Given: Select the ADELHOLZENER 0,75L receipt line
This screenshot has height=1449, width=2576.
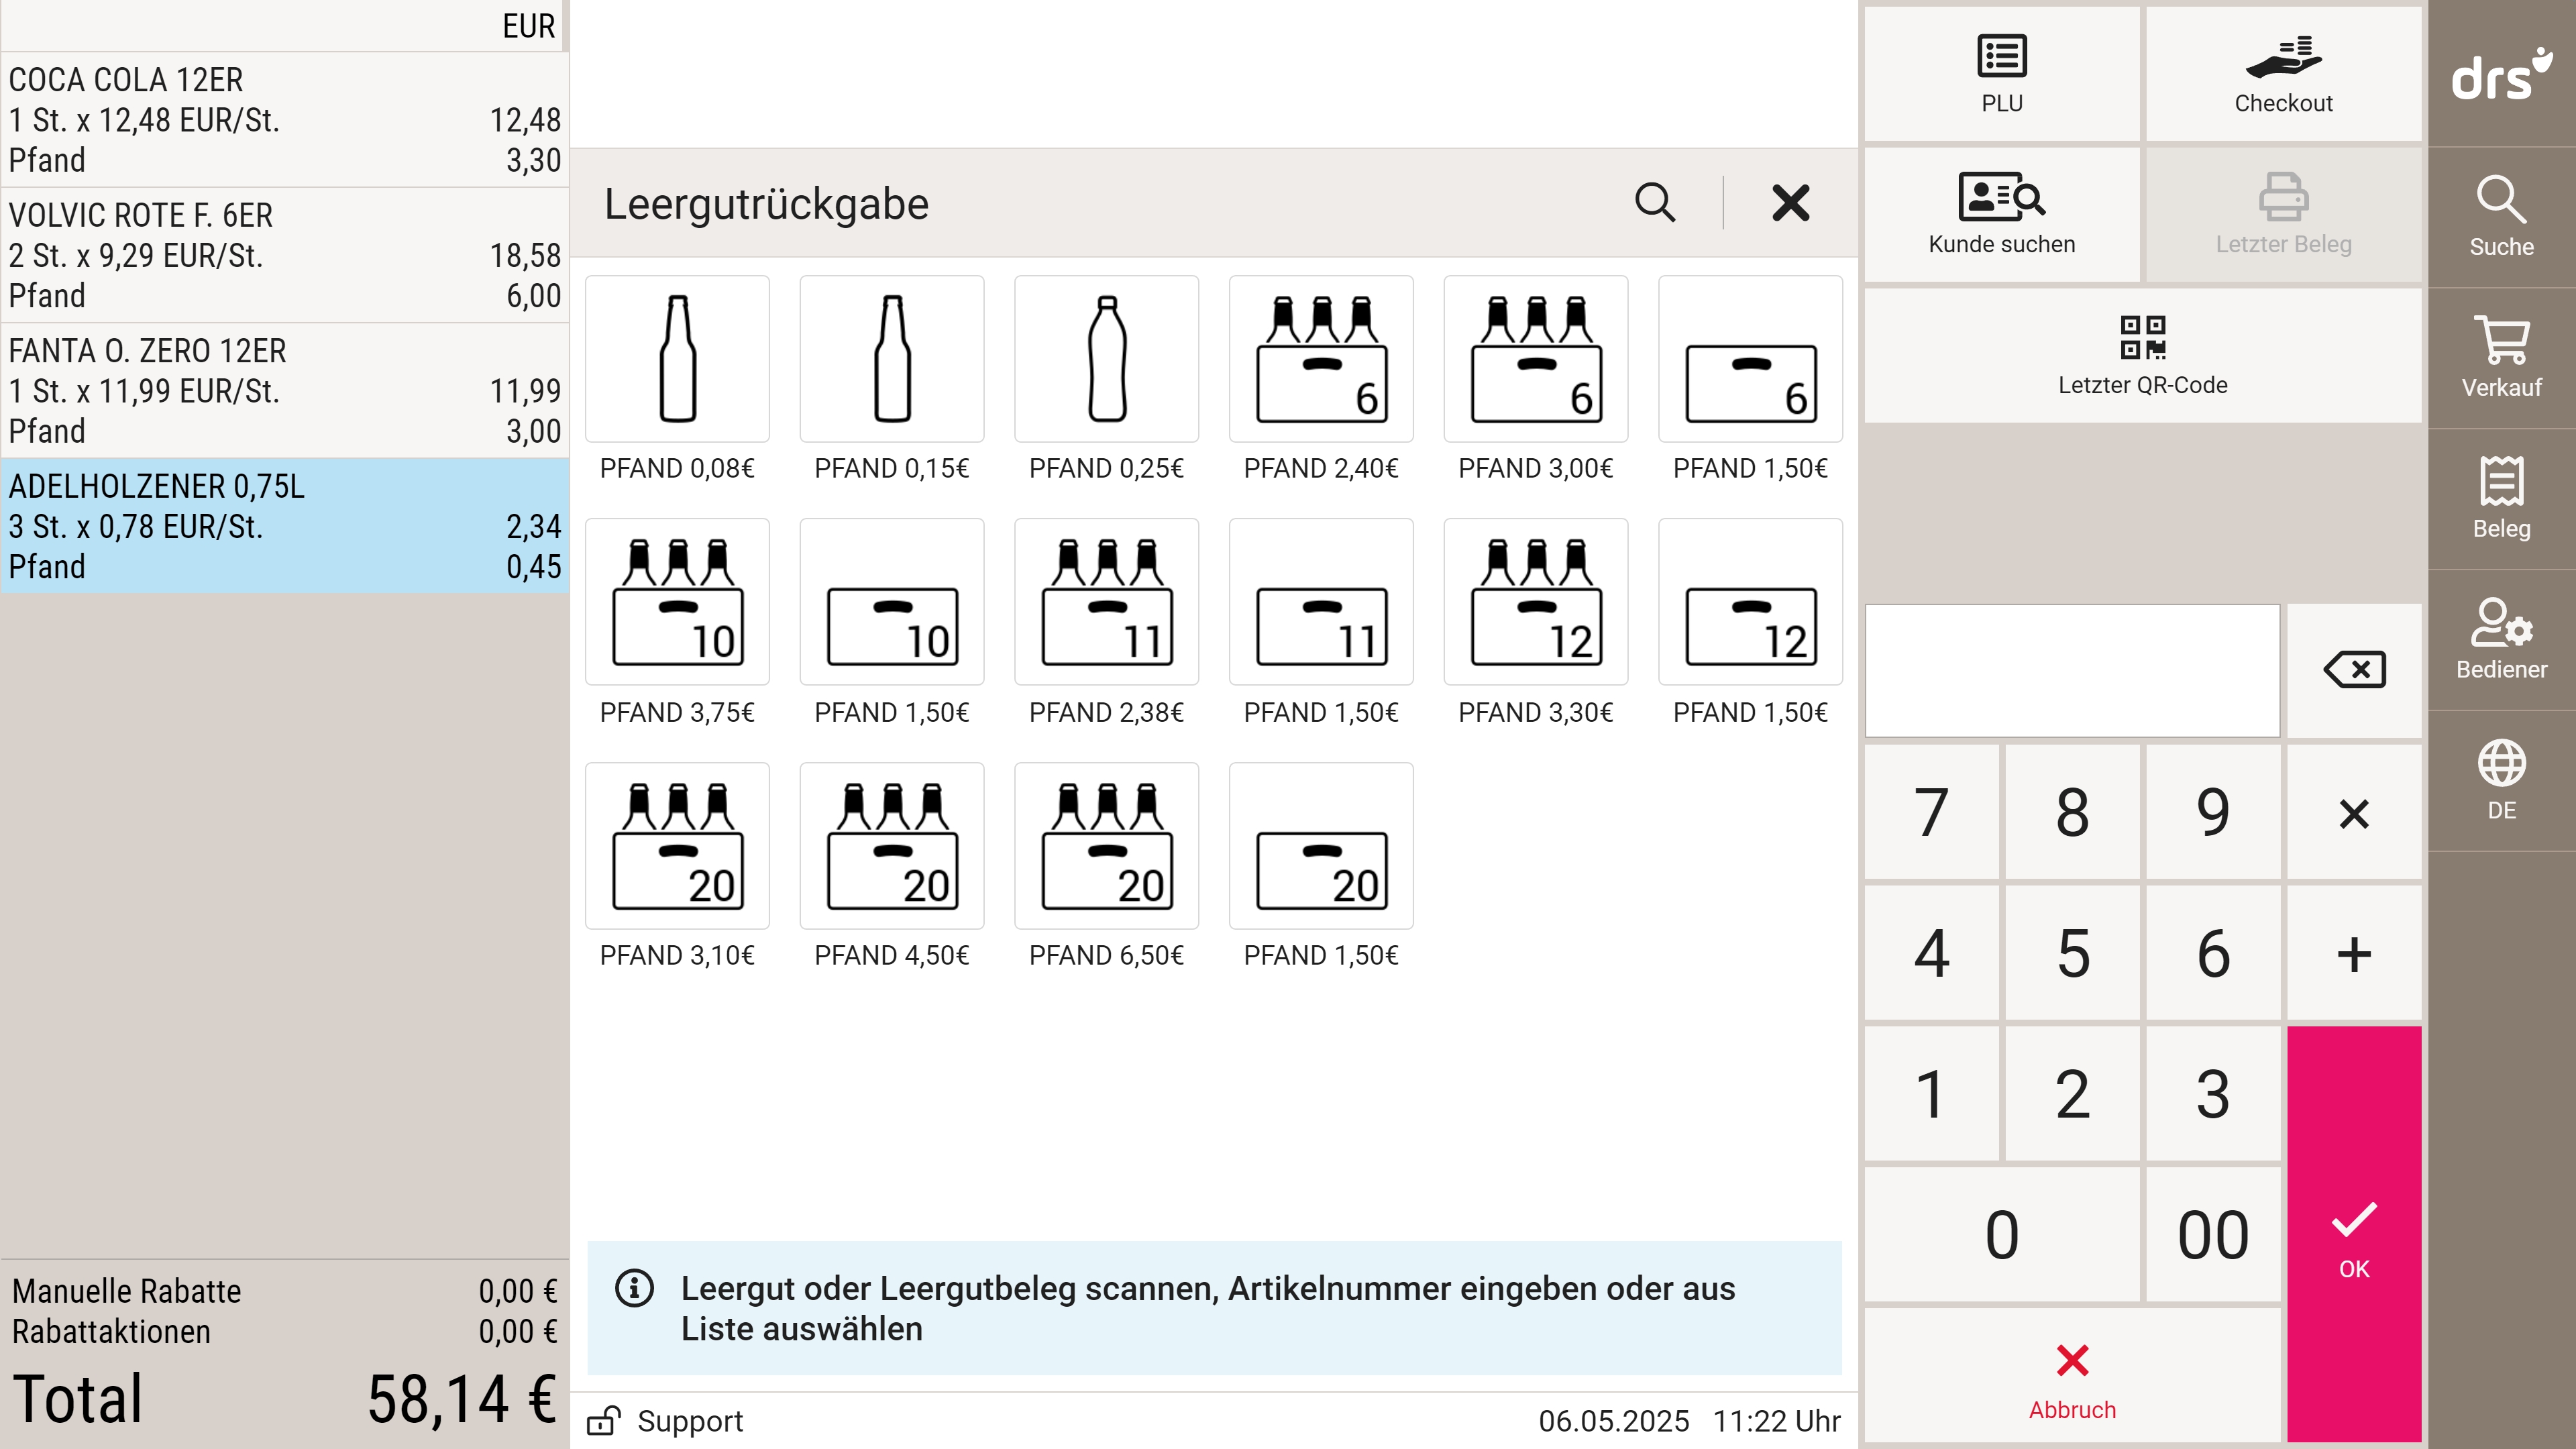Looking at the screenshot, I should click(285, 526).
